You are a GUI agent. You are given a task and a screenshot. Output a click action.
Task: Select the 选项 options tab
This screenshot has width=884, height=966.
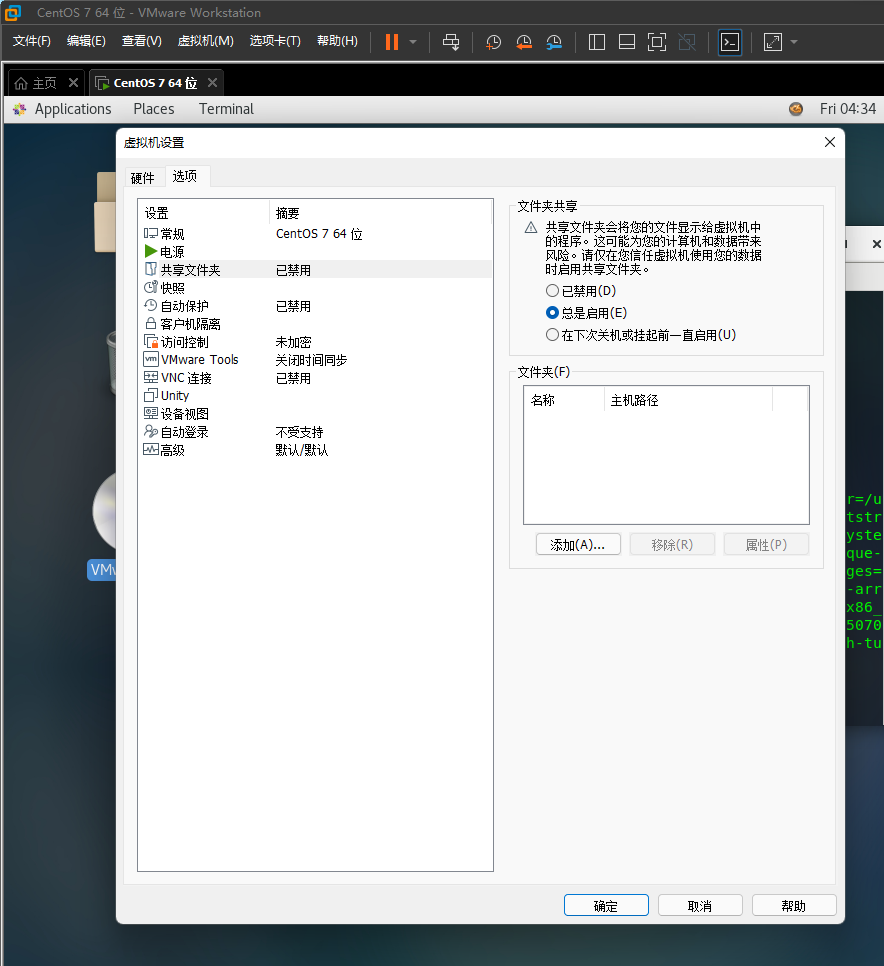click(185, 177)
